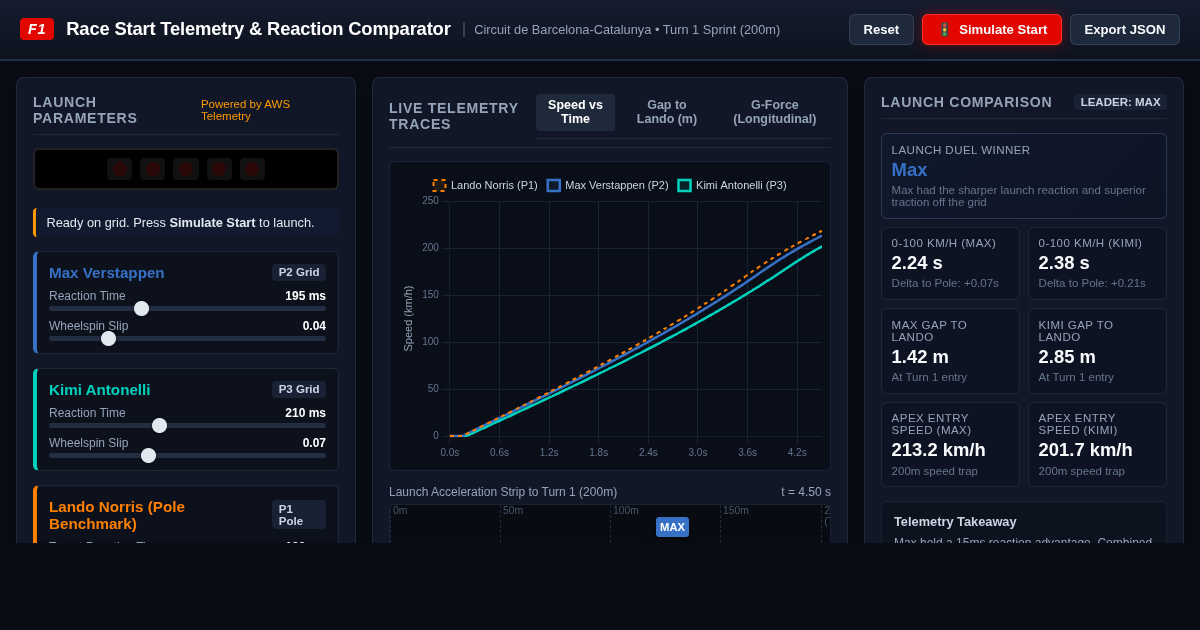The height and width of the screenshot is (630, 1200).
Task: Export telemetry as JSON
Action: click(x=1125, y=30)
